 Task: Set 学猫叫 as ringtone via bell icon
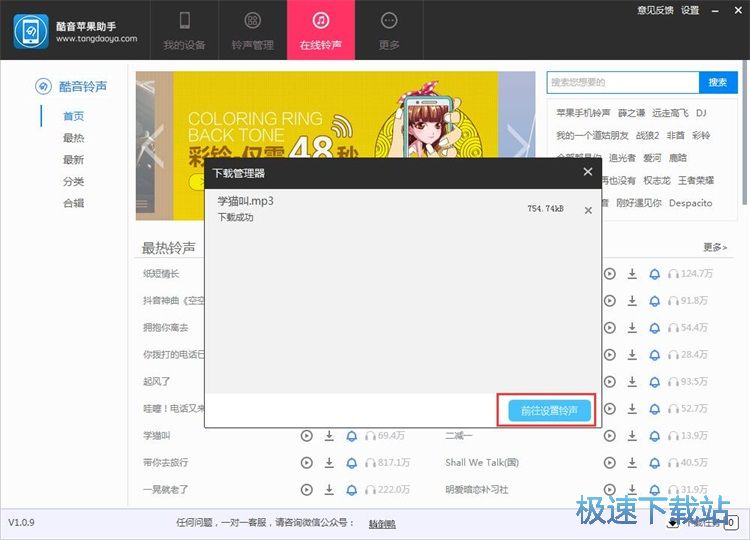[352, 436]
